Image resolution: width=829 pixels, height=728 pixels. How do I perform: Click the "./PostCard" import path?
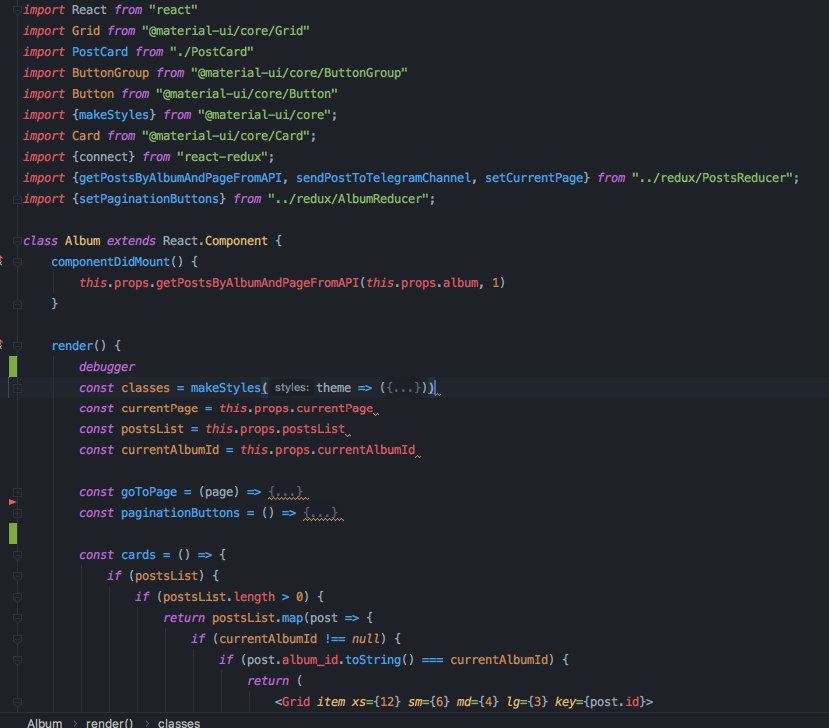(211, 52)
